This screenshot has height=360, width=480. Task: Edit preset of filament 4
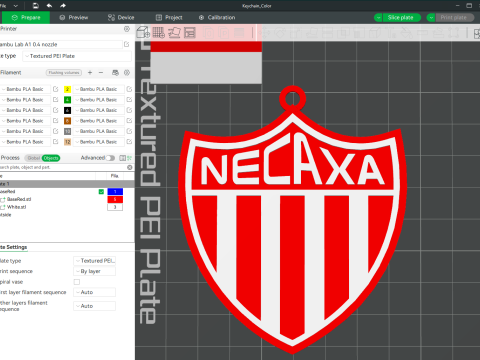129,100
